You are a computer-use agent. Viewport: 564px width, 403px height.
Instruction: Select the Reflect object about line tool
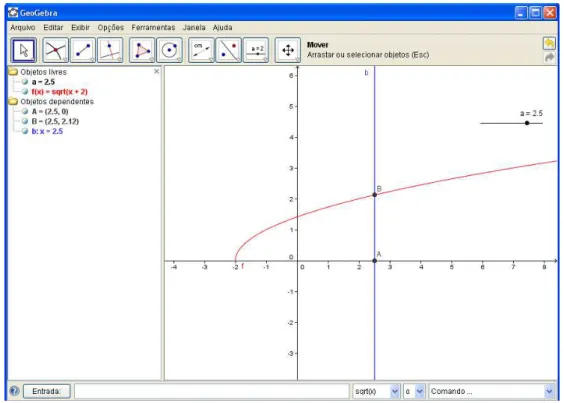click(x=229, y=50)
